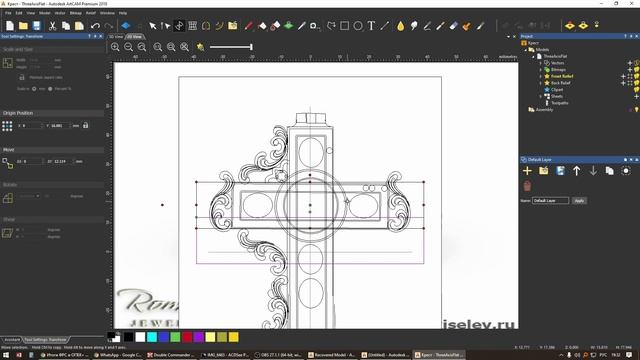Select the Node Editing tool
The height and width of the screenshot is (360, 640).
tap(165, 26)
